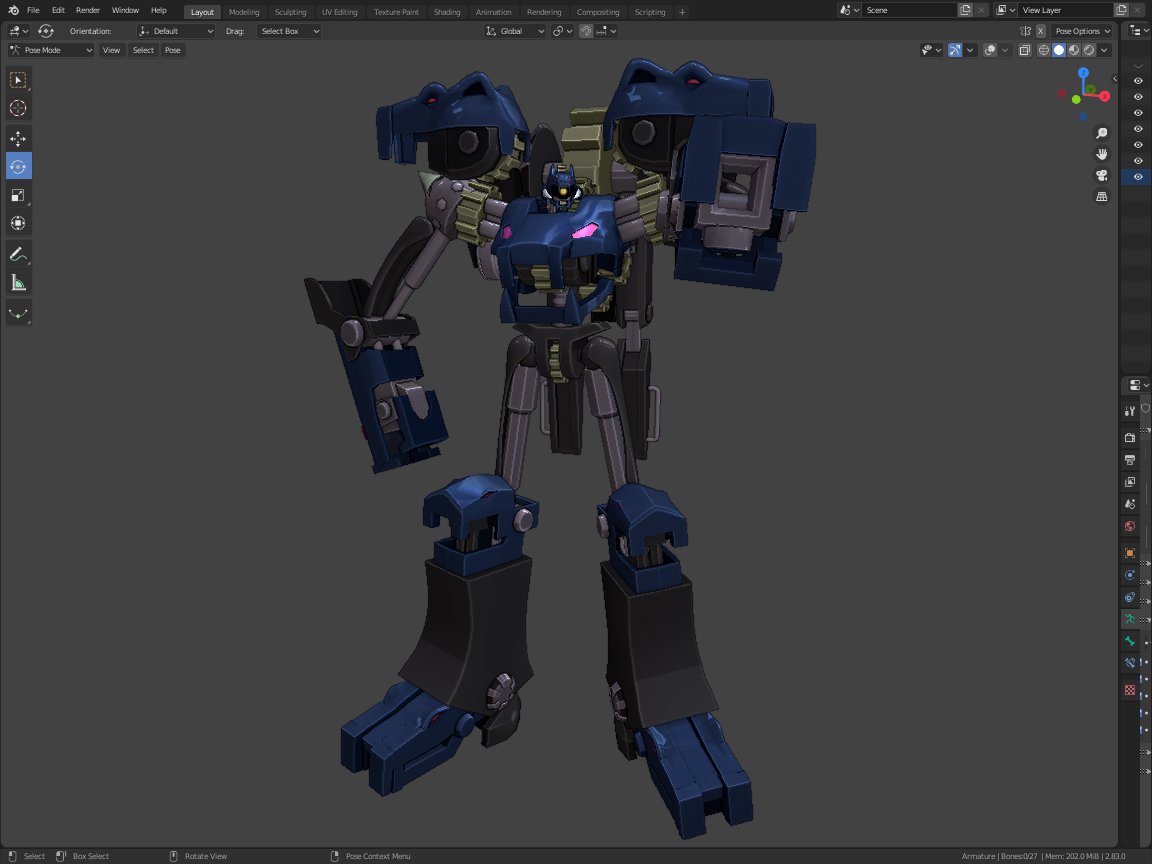Switch perspective/orthographic with grid gizmo
Image resolution: width=1152 pixels, height=864 pixels.
coord(1101,197)
